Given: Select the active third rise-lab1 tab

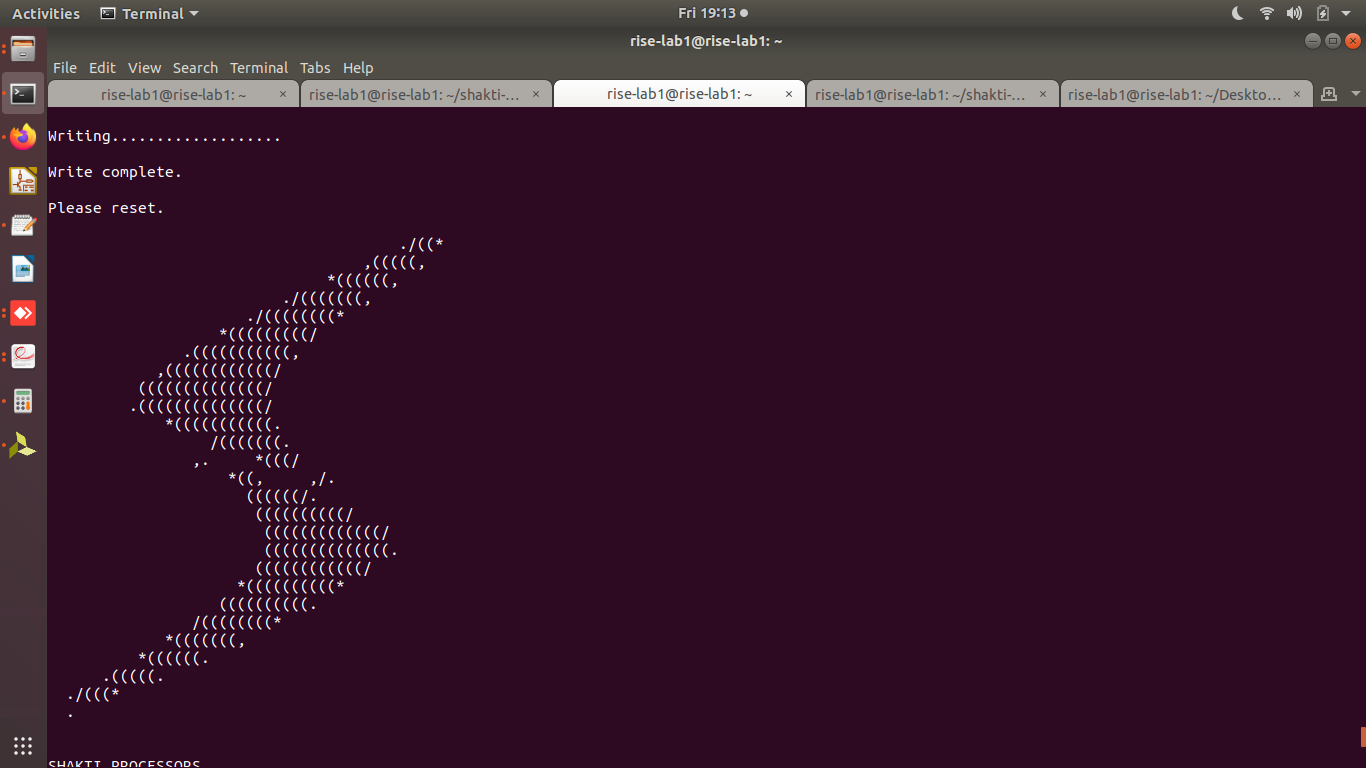Looking at the screenshot, I should click(x=679, y=94).
